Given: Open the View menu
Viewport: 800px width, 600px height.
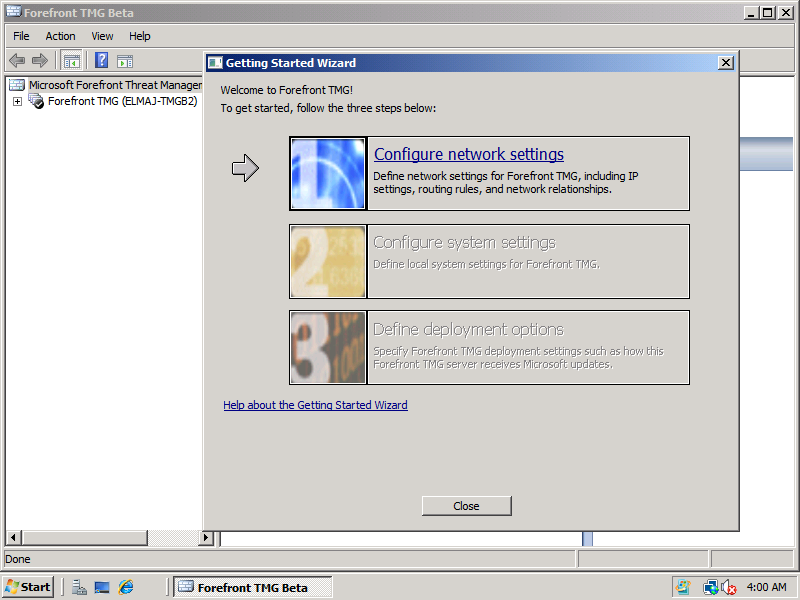Looking at the screenshot, I should (102, 36).
